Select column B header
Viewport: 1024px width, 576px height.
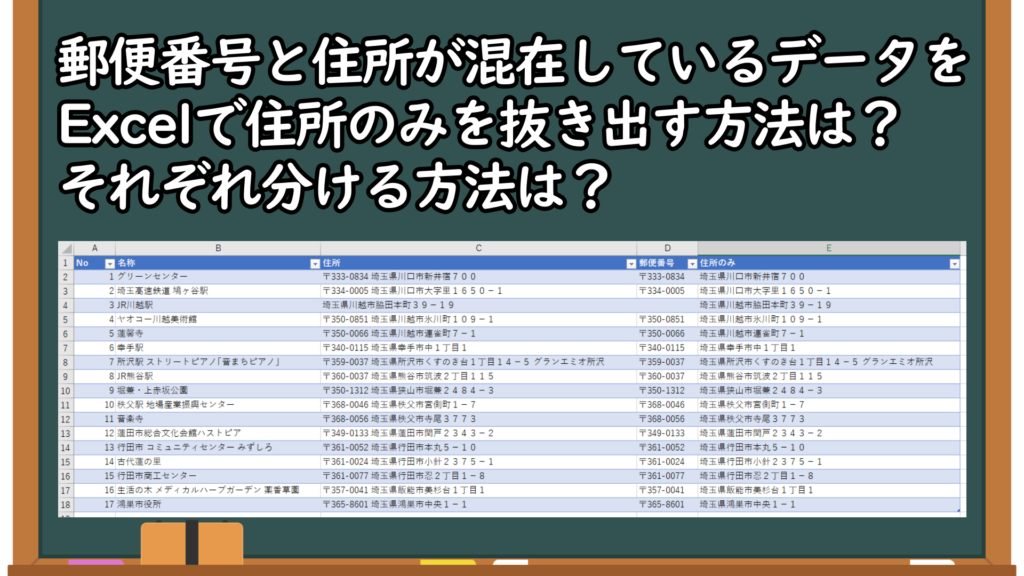coord(217,248)
